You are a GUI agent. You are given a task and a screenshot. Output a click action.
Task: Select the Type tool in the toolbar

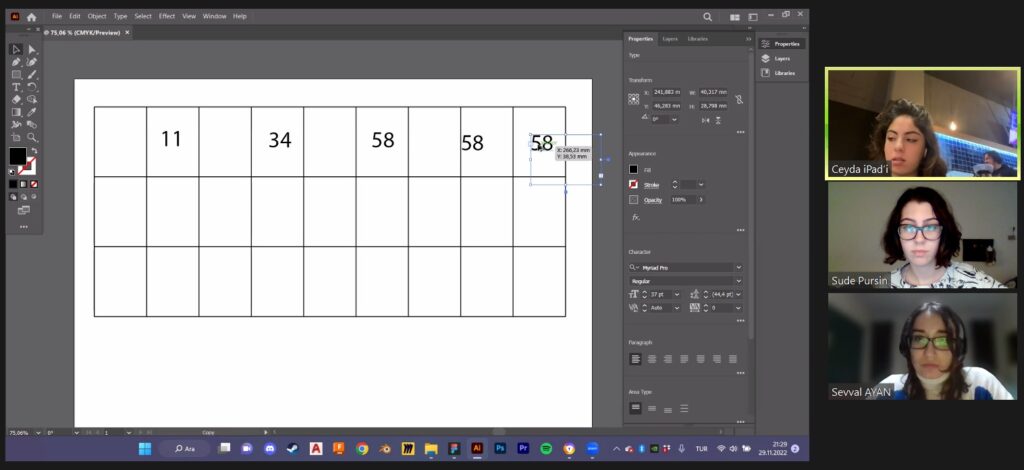(16, 87)
